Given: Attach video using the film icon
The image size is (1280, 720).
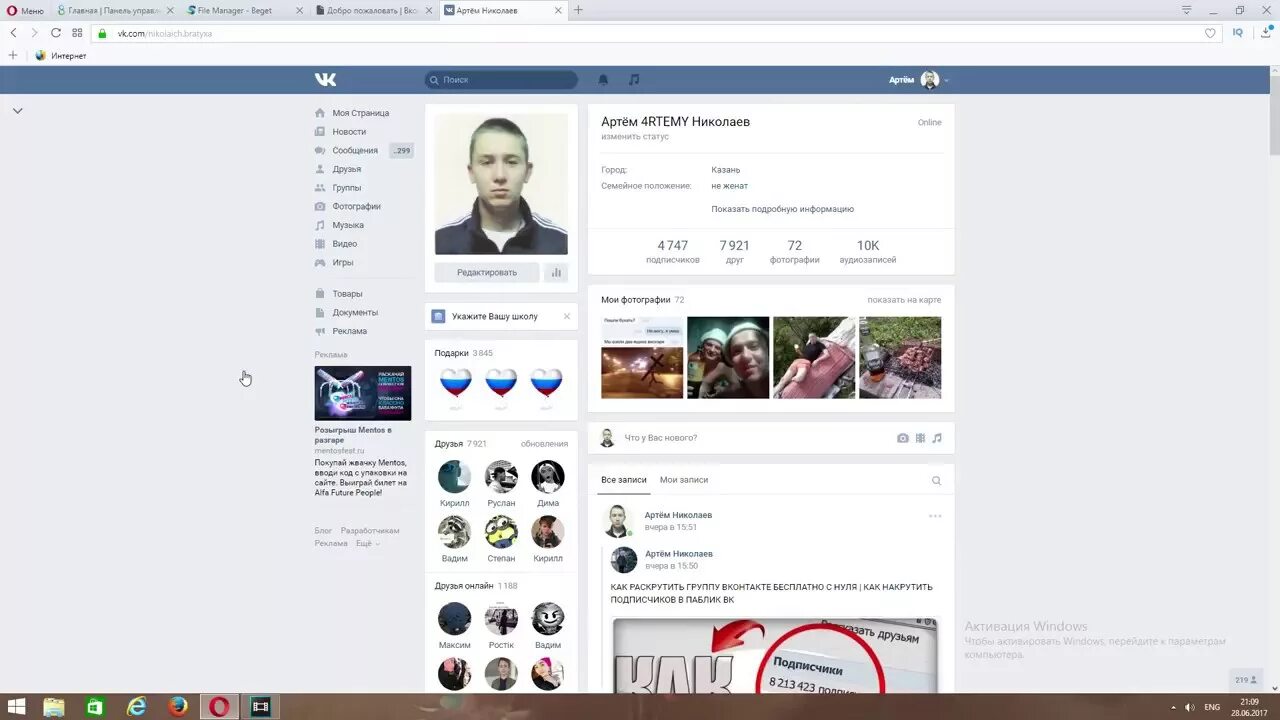Looking at the screenshot, I should (x=920, y=438).
